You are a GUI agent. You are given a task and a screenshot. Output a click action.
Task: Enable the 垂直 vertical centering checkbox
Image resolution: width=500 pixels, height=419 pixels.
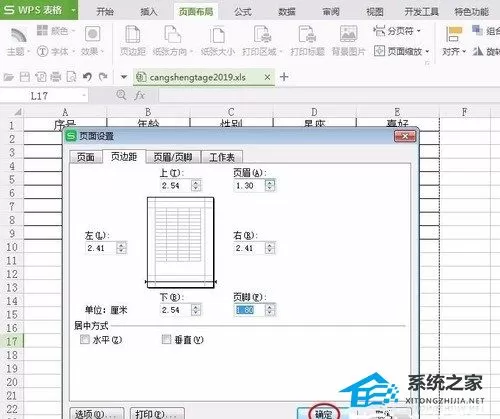(166, 340)
